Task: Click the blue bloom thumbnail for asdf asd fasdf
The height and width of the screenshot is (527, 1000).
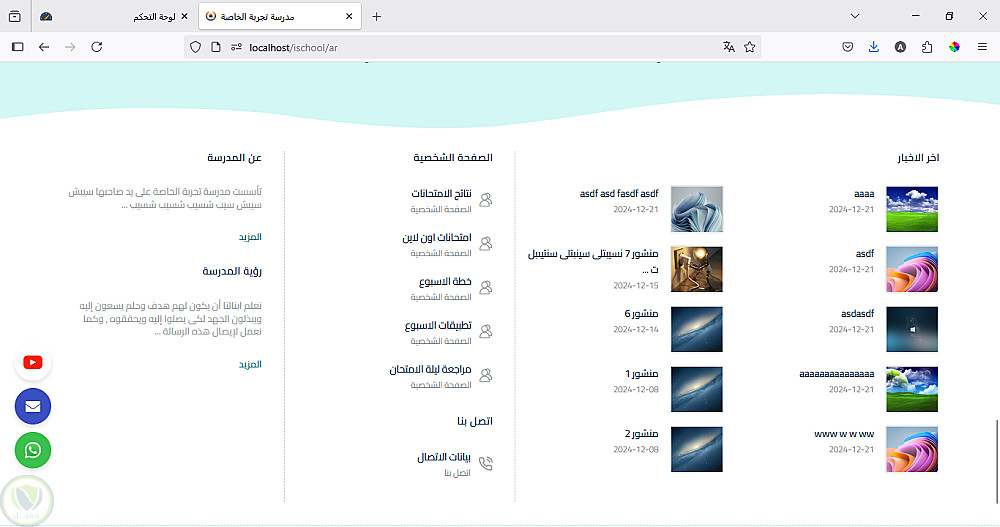Action: tap(696, 209)
